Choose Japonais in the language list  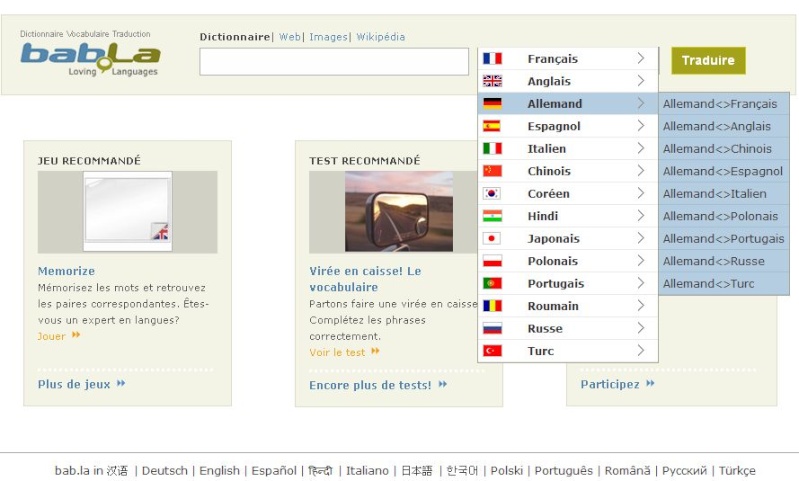(568, 238)
